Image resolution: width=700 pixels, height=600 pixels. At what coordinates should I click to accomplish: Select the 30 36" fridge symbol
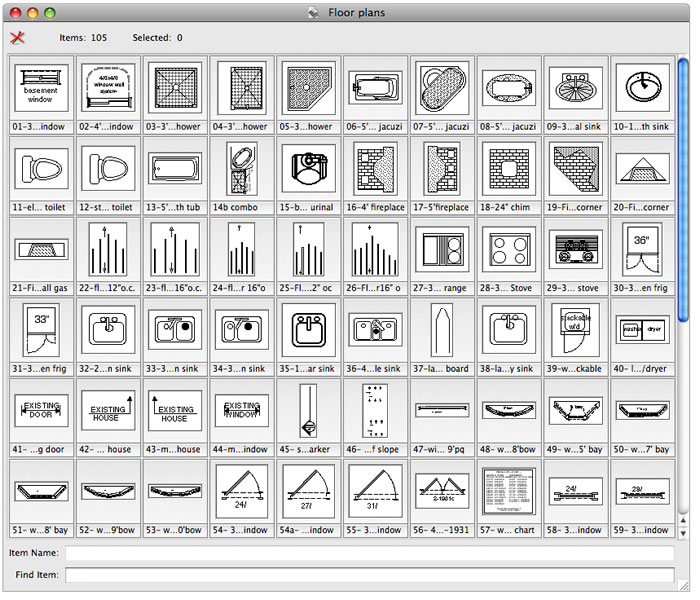(644, 252)
